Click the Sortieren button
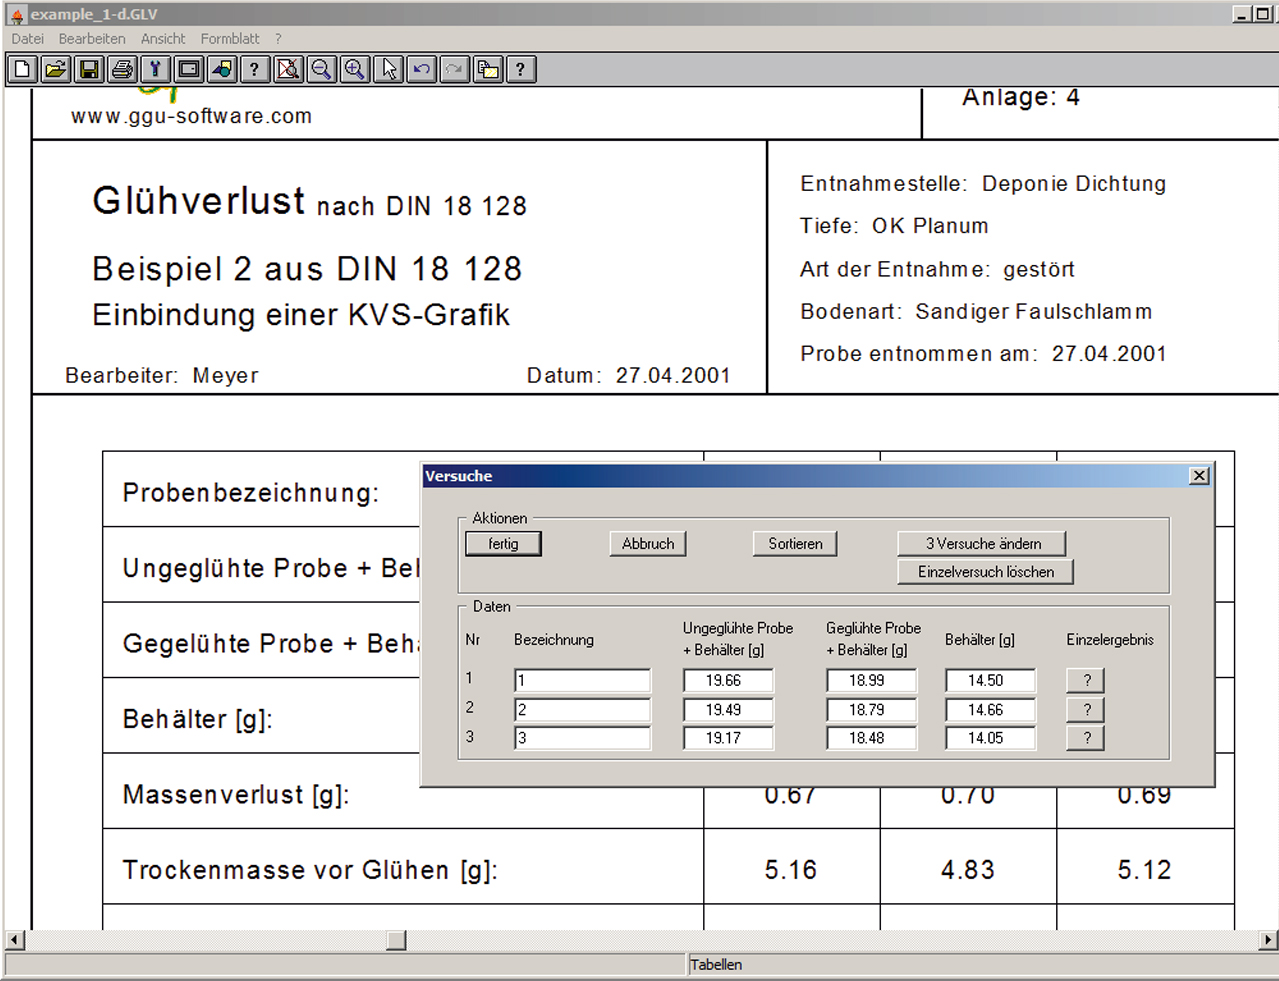 795,544
